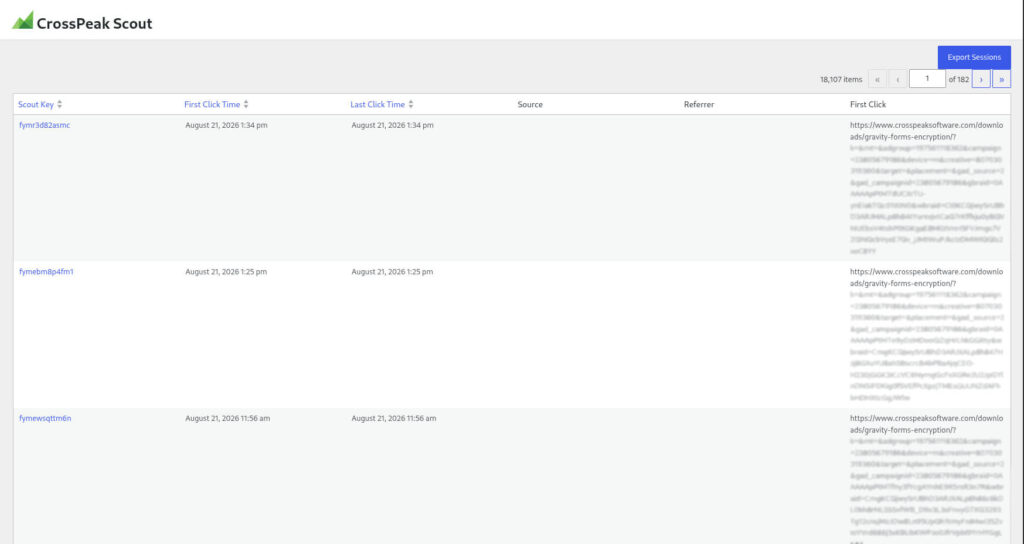Click the 18,107 items count

(x=841, y=80)
